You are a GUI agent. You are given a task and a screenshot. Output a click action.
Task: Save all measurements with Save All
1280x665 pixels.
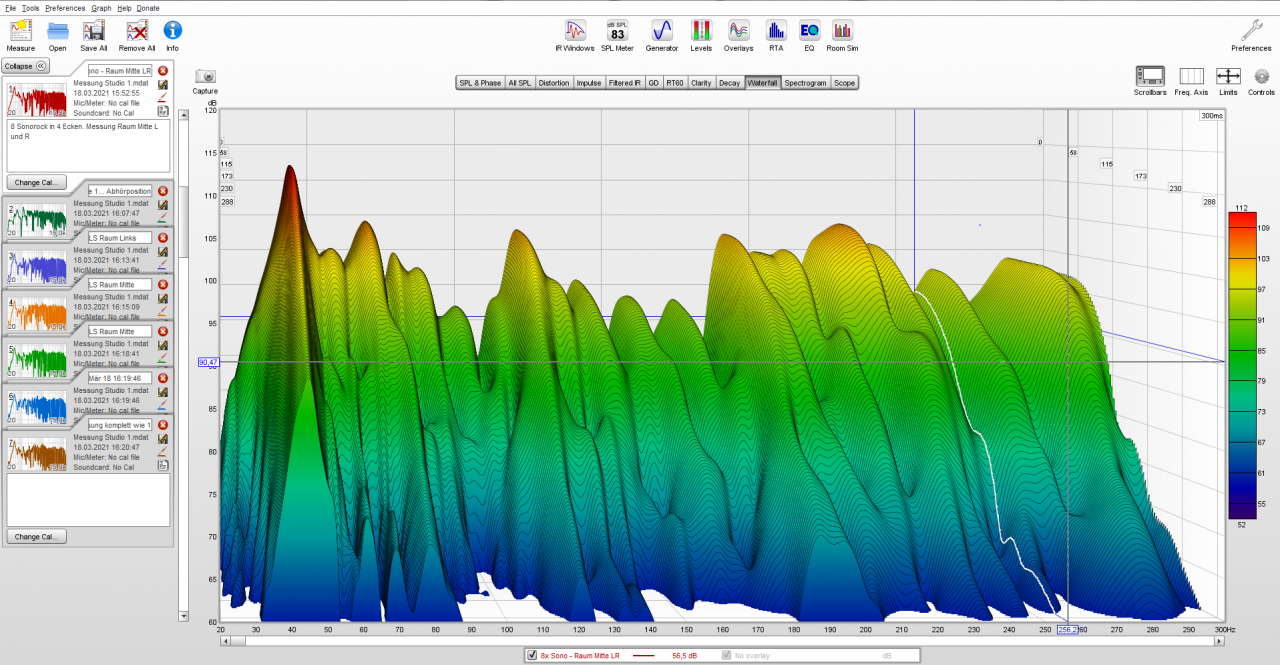(x=94, y=34)
